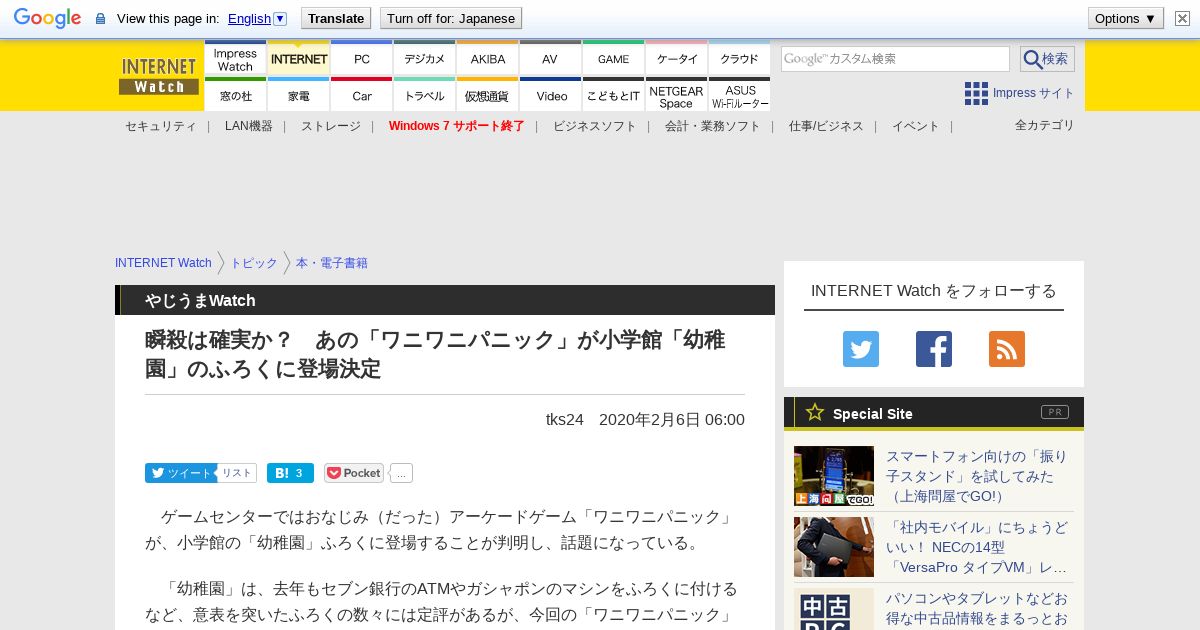Click the トピック breadcrumb link
1200x630 pixels.
tap(253, 263)
